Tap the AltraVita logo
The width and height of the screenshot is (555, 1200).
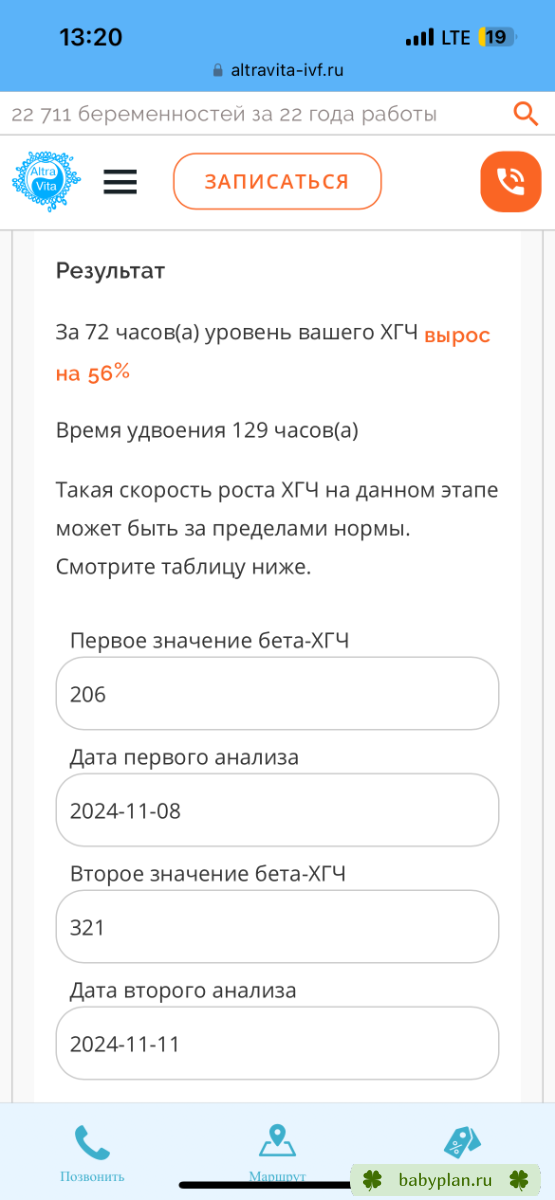click(x=47, y=182)
